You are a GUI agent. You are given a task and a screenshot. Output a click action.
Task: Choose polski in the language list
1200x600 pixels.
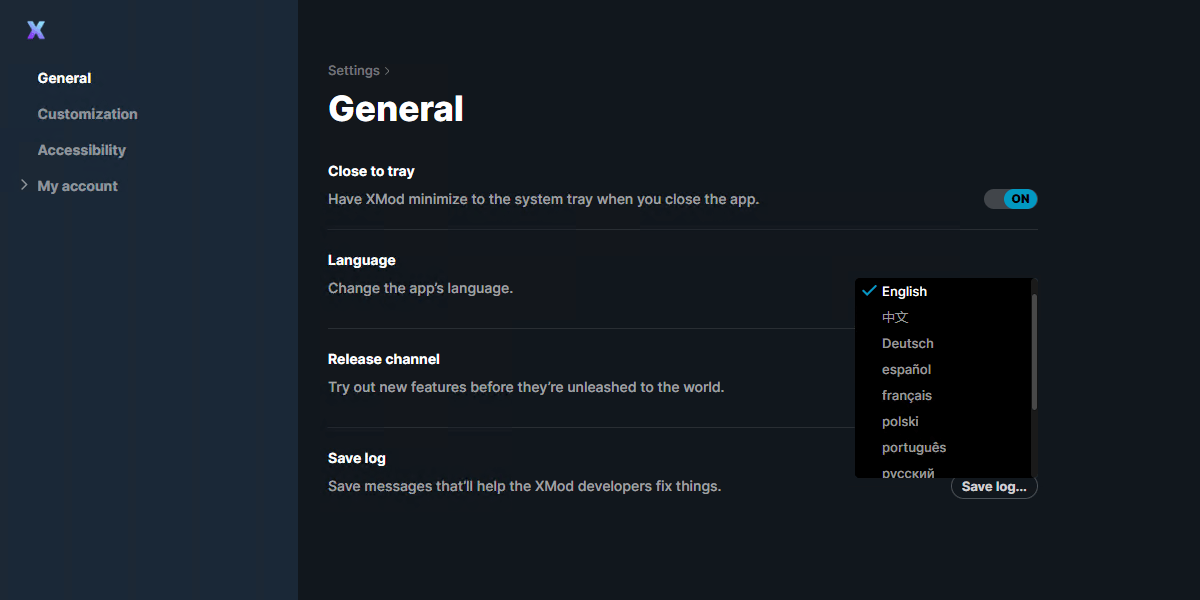(900, 422)
